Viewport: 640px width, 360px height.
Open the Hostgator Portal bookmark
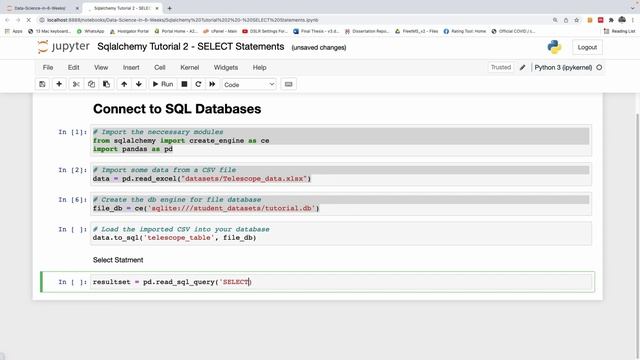click(129, 31)
